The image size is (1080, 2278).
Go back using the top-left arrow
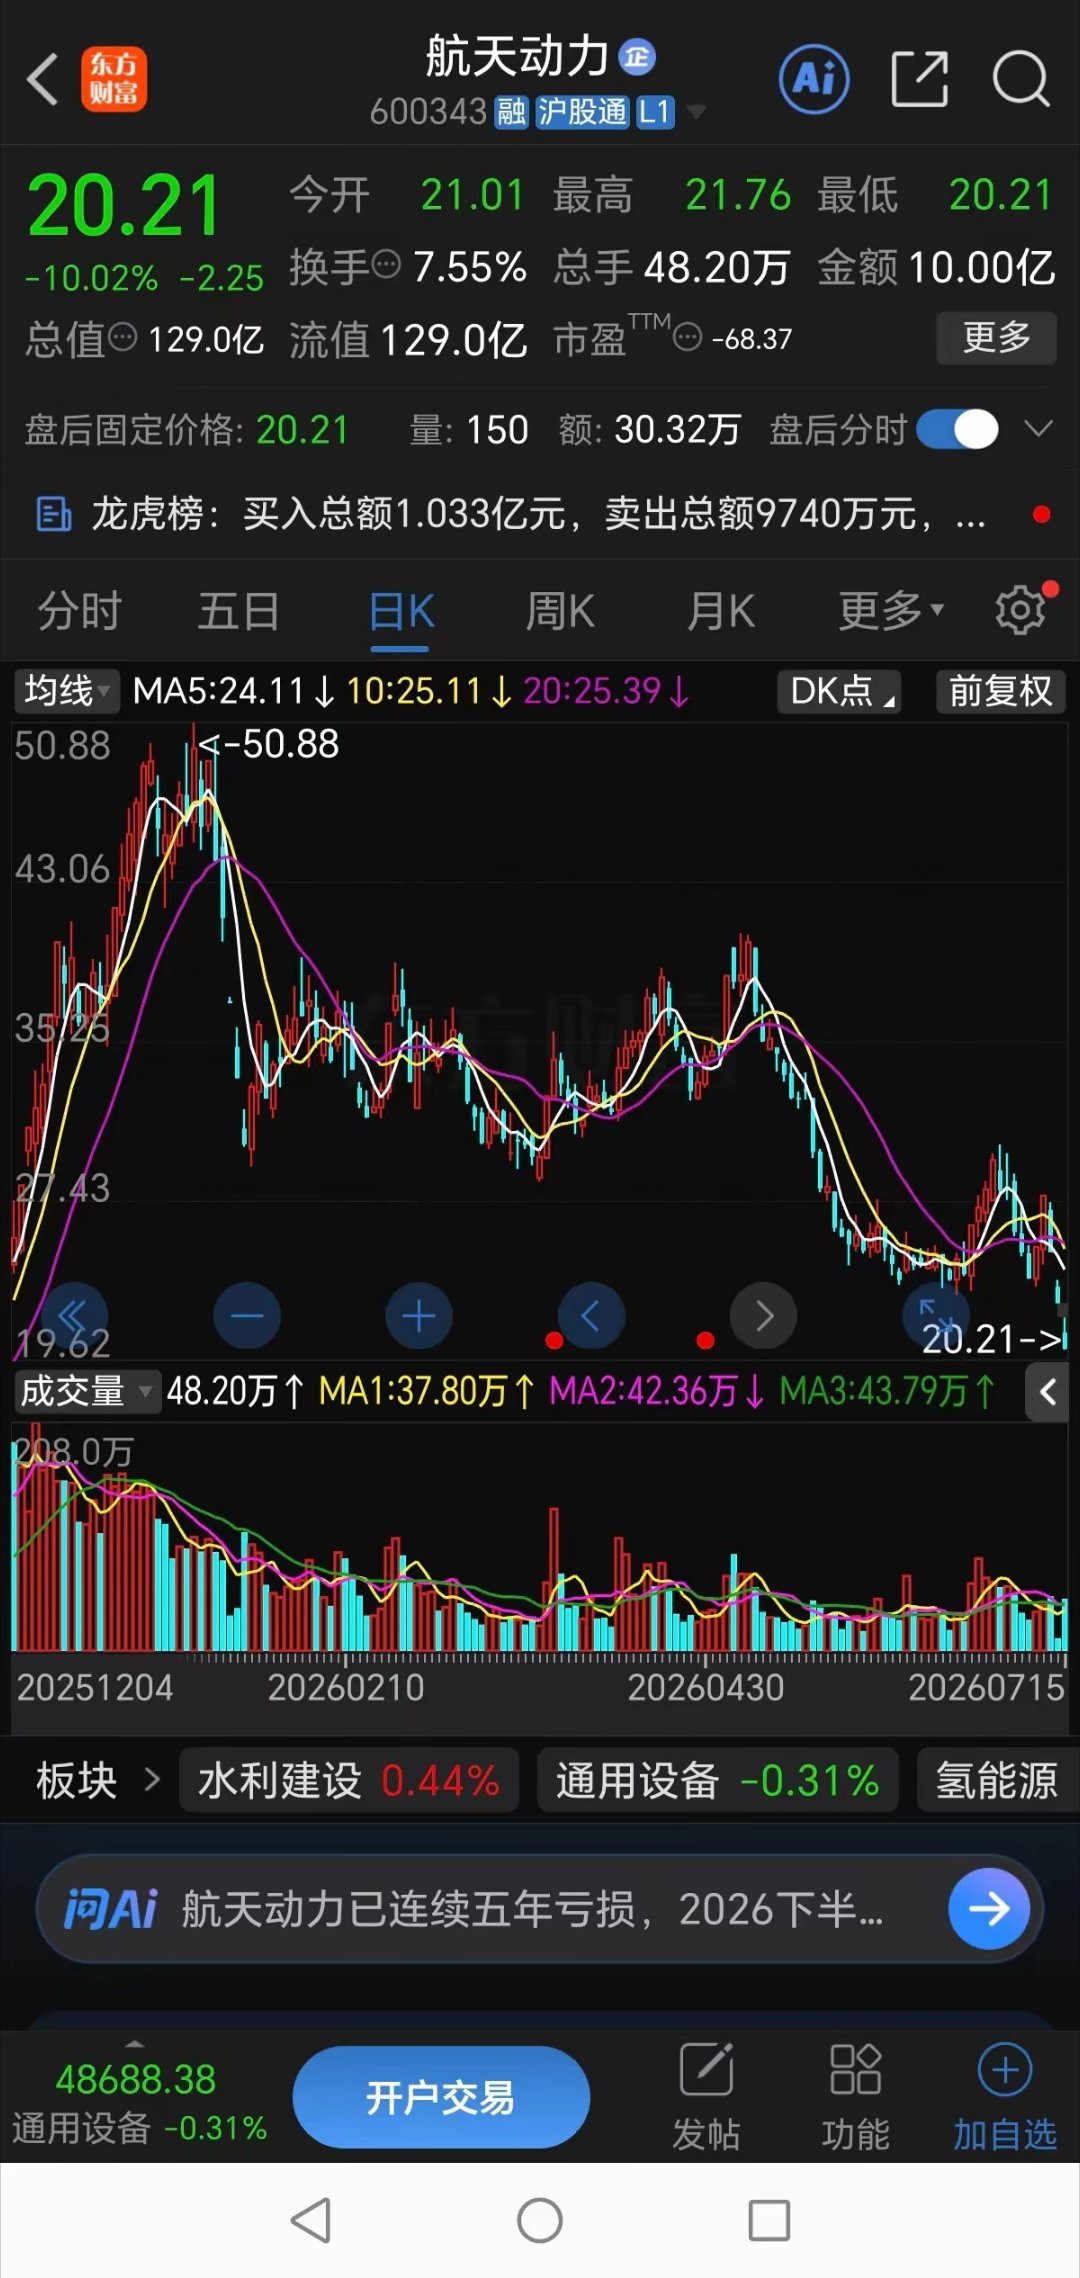click(42, 79)
